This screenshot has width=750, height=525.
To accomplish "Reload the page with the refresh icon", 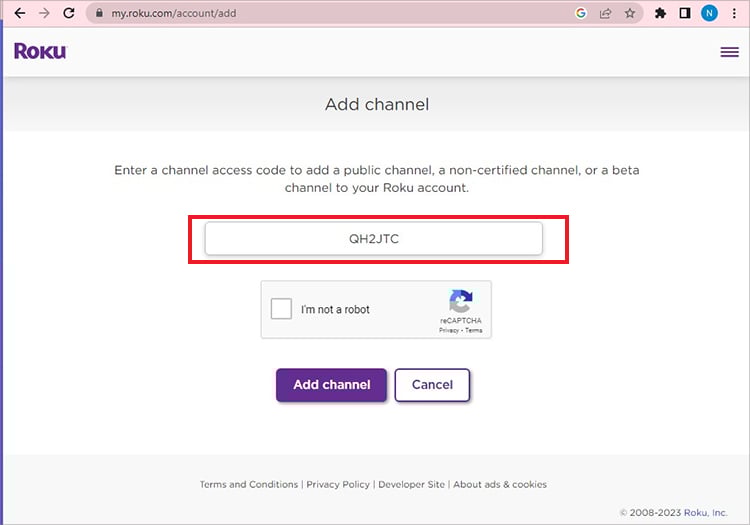I will pyautogui.click(x=69, y=13).
